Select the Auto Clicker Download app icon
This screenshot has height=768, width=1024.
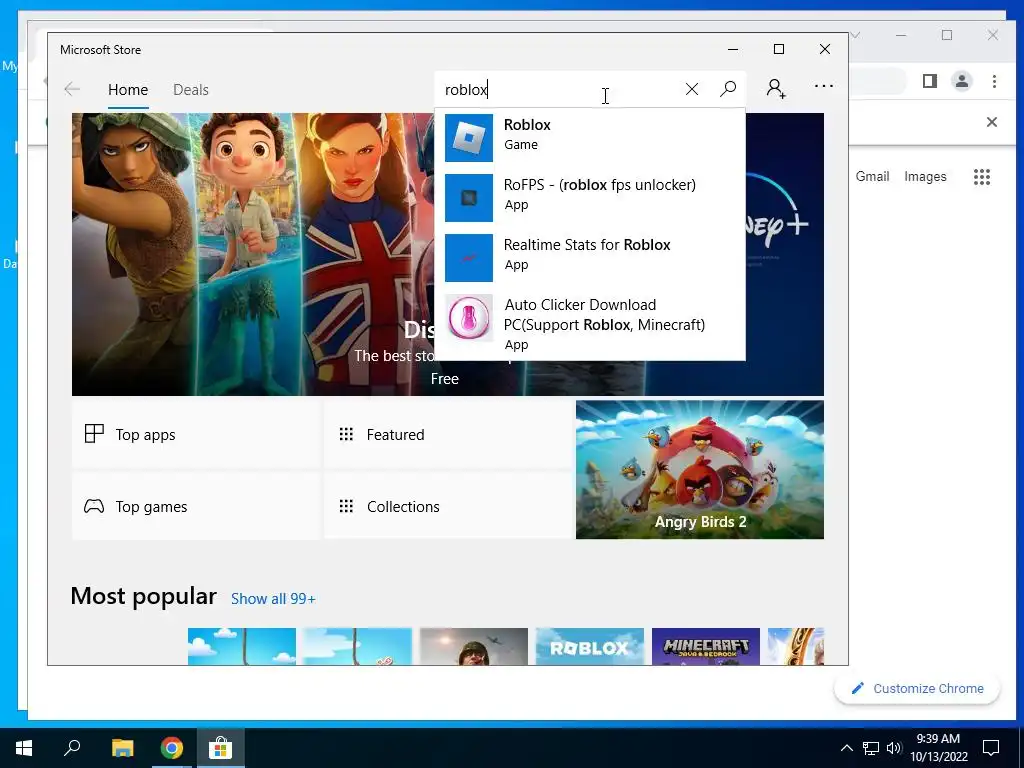click(x=469, y=318)
